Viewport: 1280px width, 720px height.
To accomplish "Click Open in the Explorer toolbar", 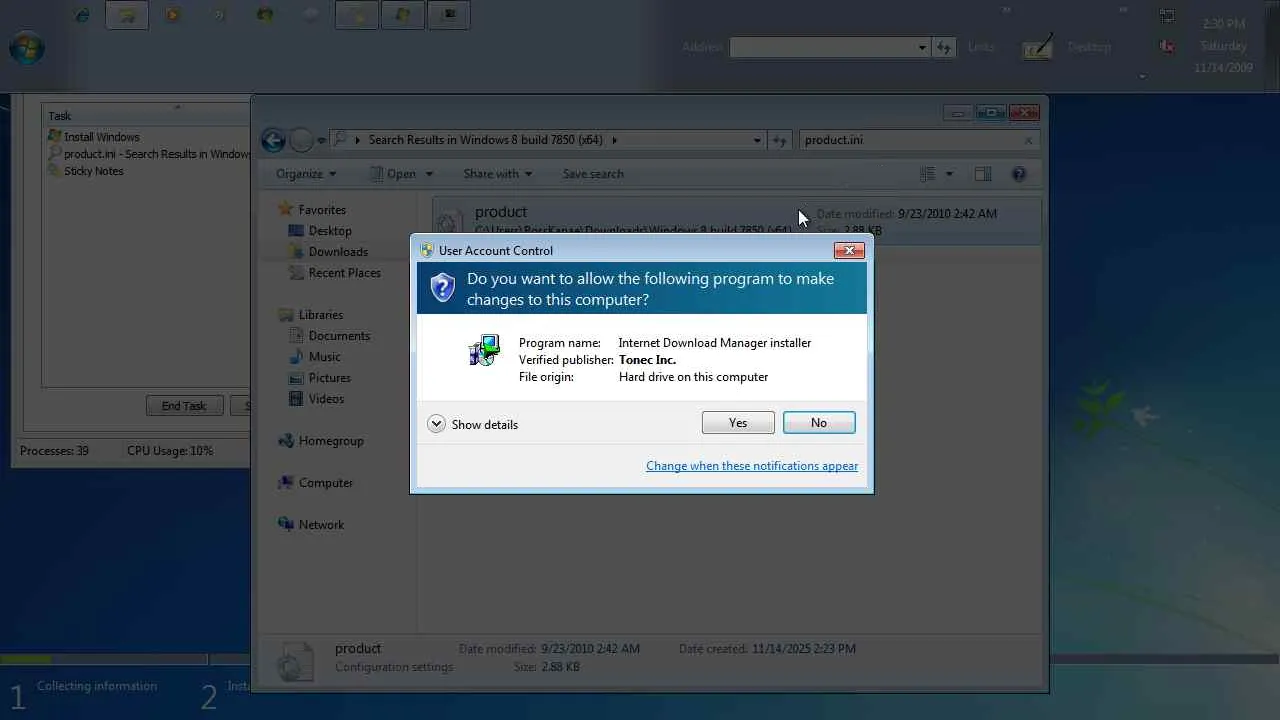I will (394, 174).
